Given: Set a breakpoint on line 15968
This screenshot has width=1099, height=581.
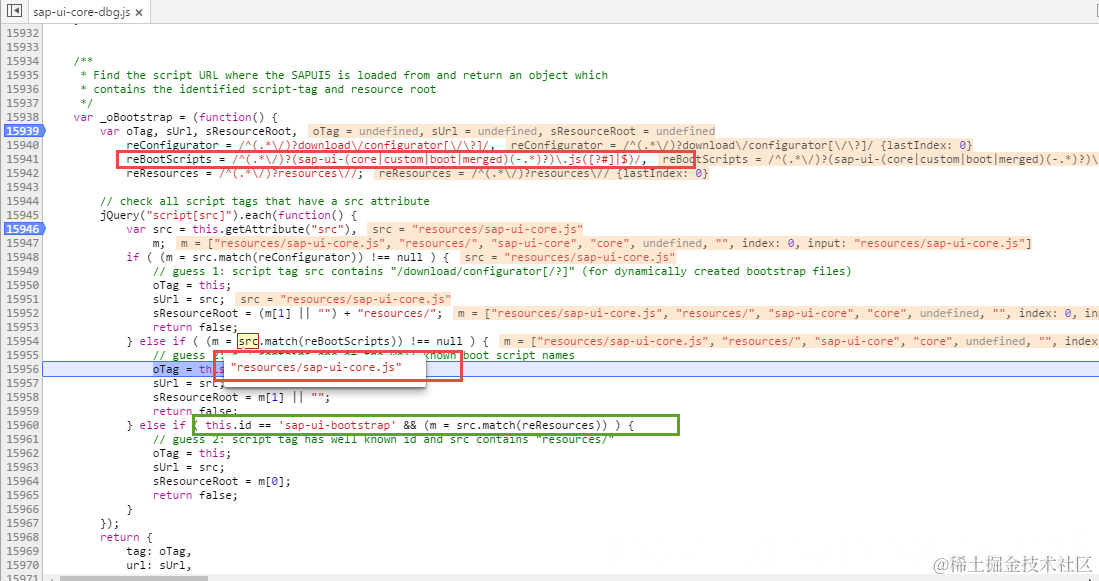Looking at the screenshot, I should 22,538.
